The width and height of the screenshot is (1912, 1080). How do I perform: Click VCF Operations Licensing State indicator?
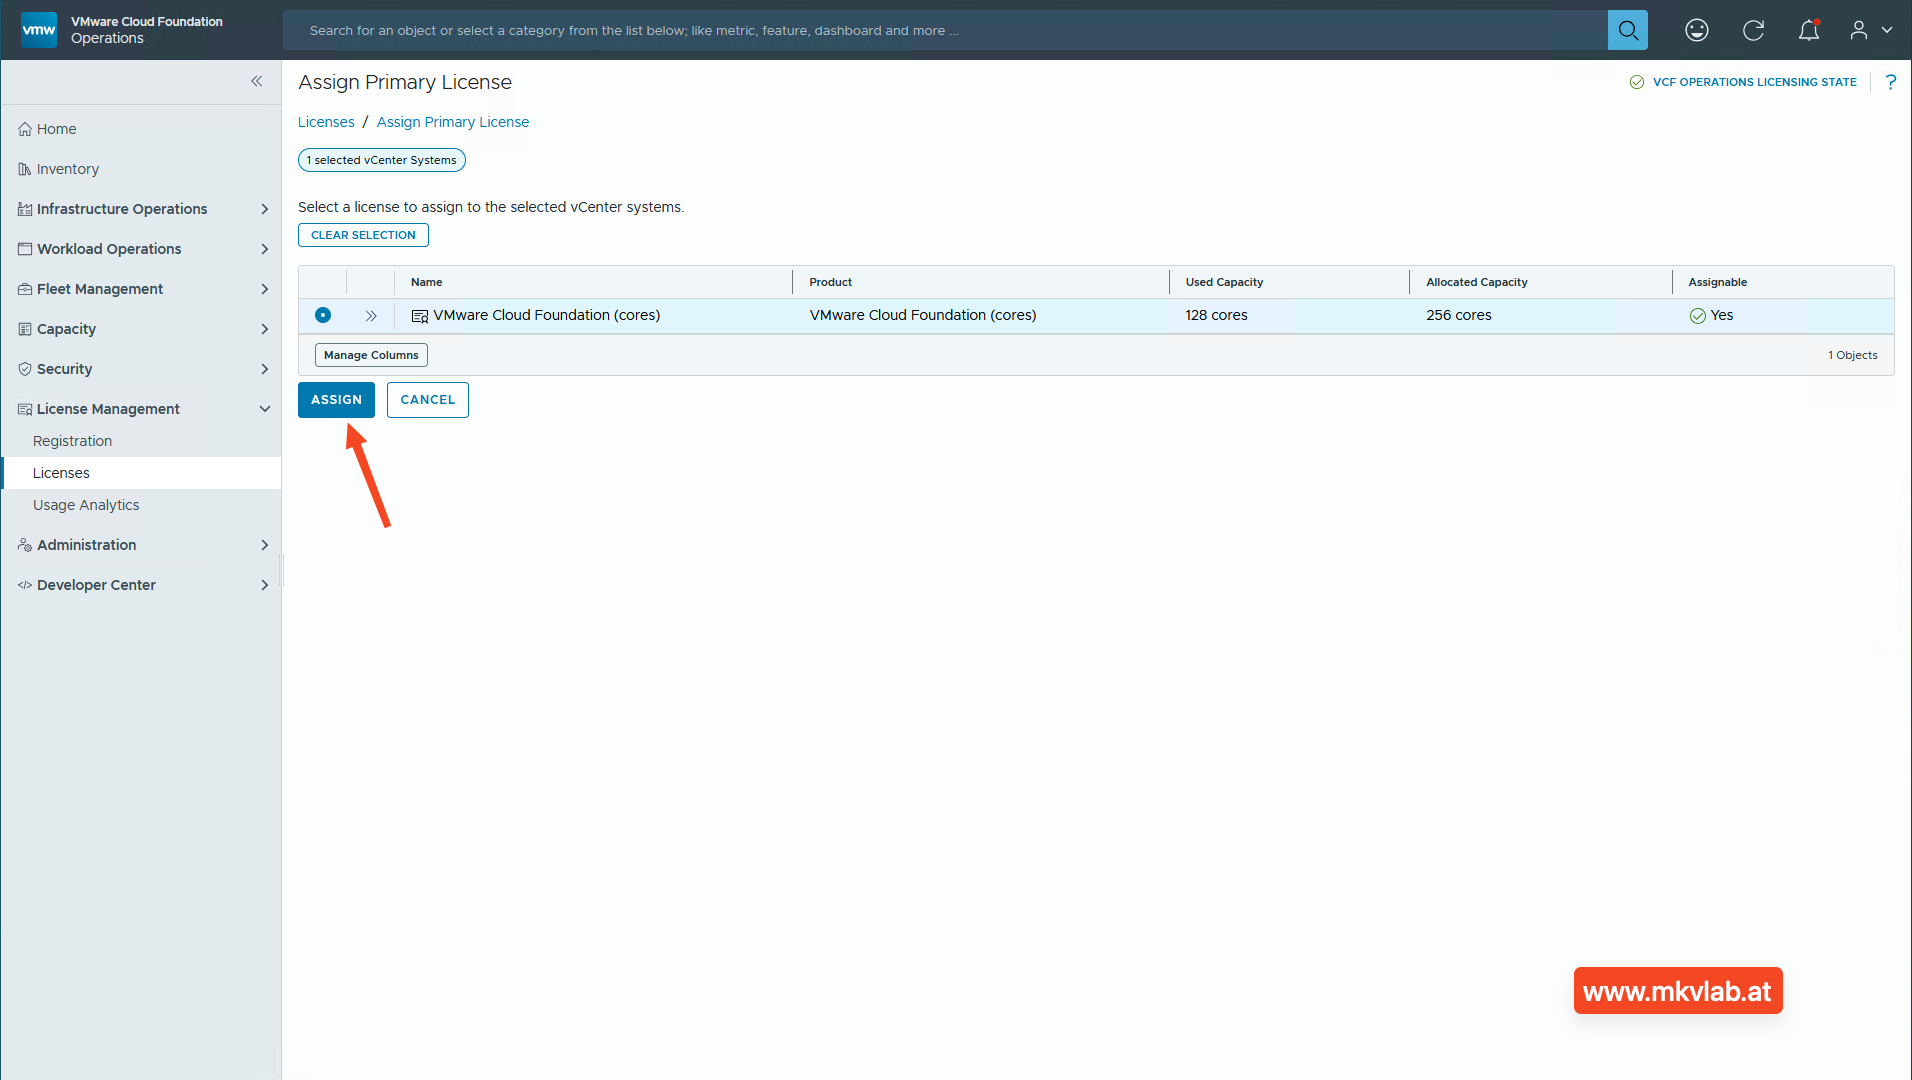tap(1743, 82)
